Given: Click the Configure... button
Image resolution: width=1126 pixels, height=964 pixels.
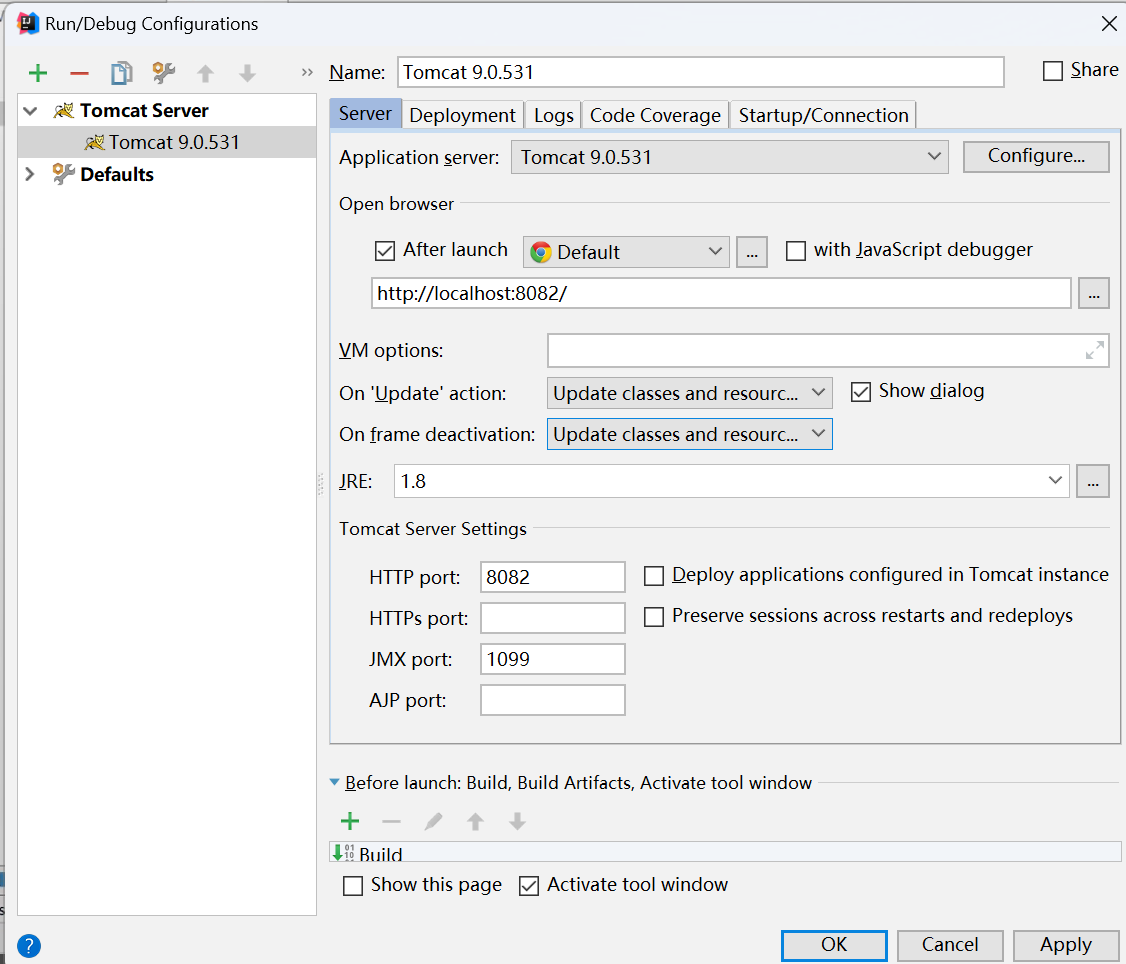Looking at the screenshot, I should coord(1036,156).
